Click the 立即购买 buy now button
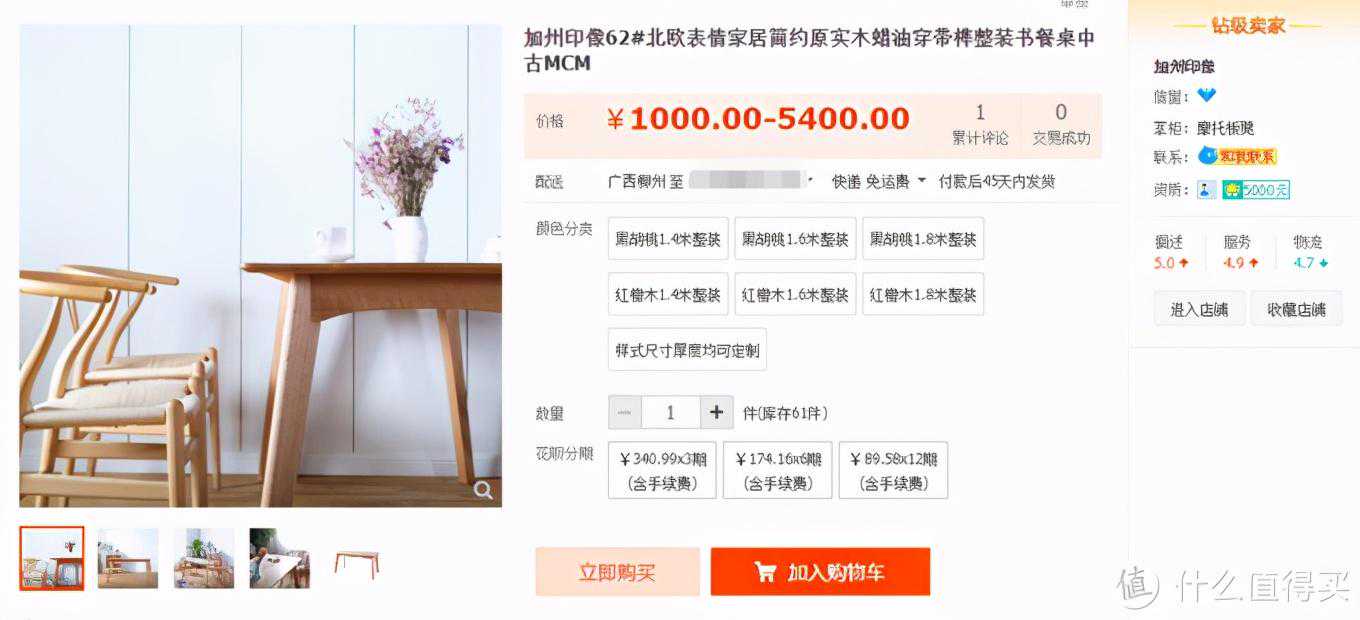The width and height of the screenshot is (1360, 620). tap(617, 572)
